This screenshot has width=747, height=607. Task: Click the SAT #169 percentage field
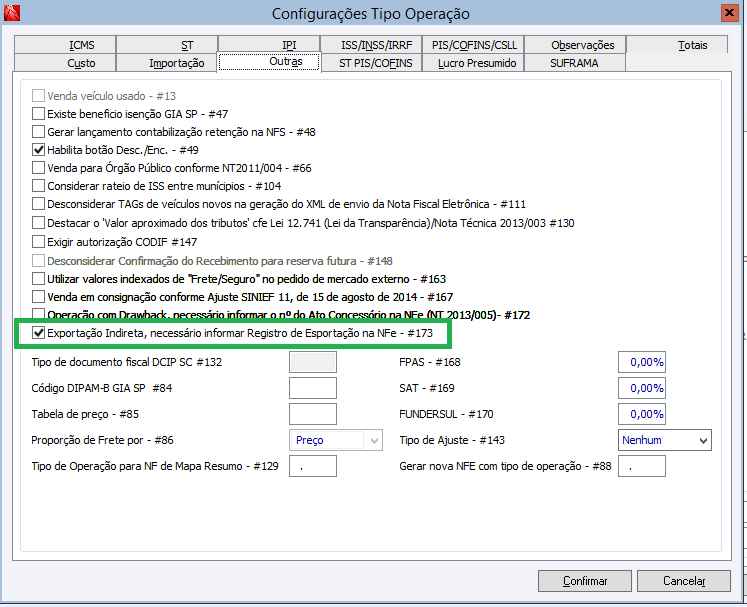pos(642,388)
